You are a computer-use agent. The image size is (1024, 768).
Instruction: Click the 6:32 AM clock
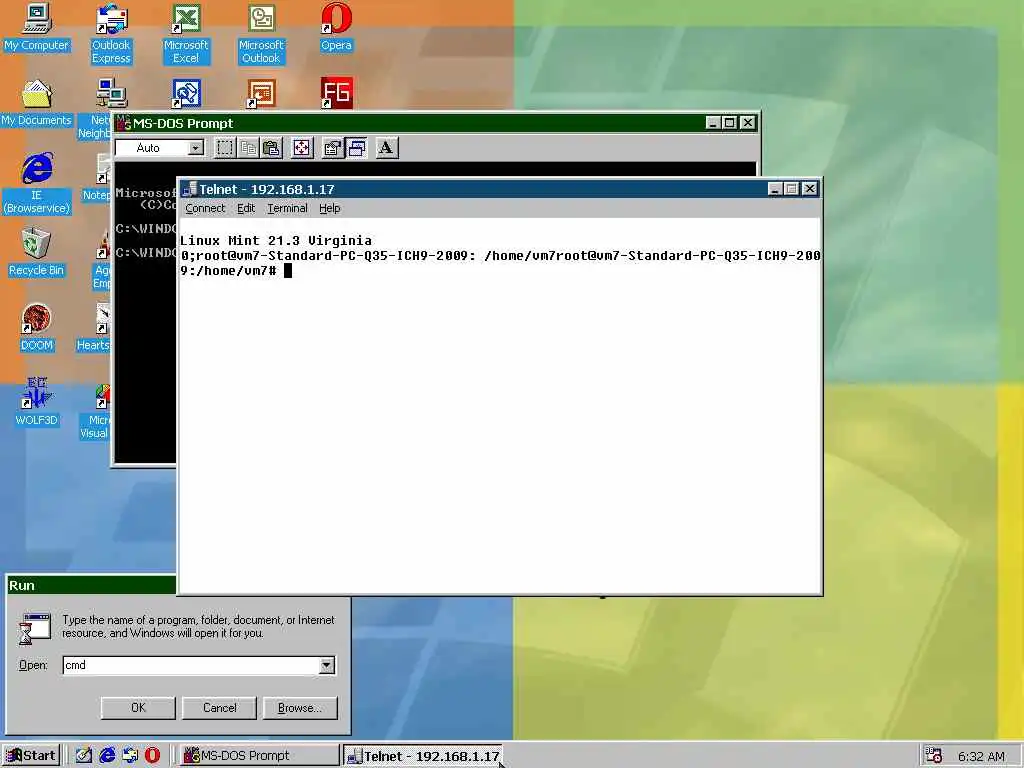pos(981,756)
